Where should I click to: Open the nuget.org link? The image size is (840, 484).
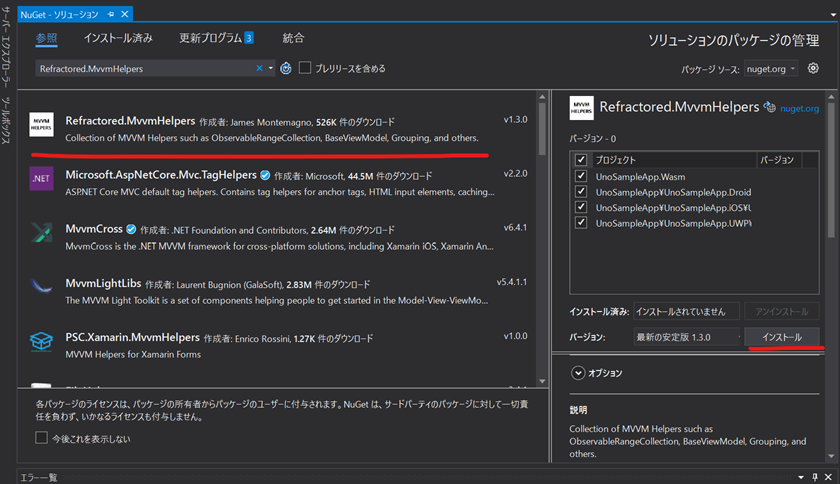(x=799, y=108)
